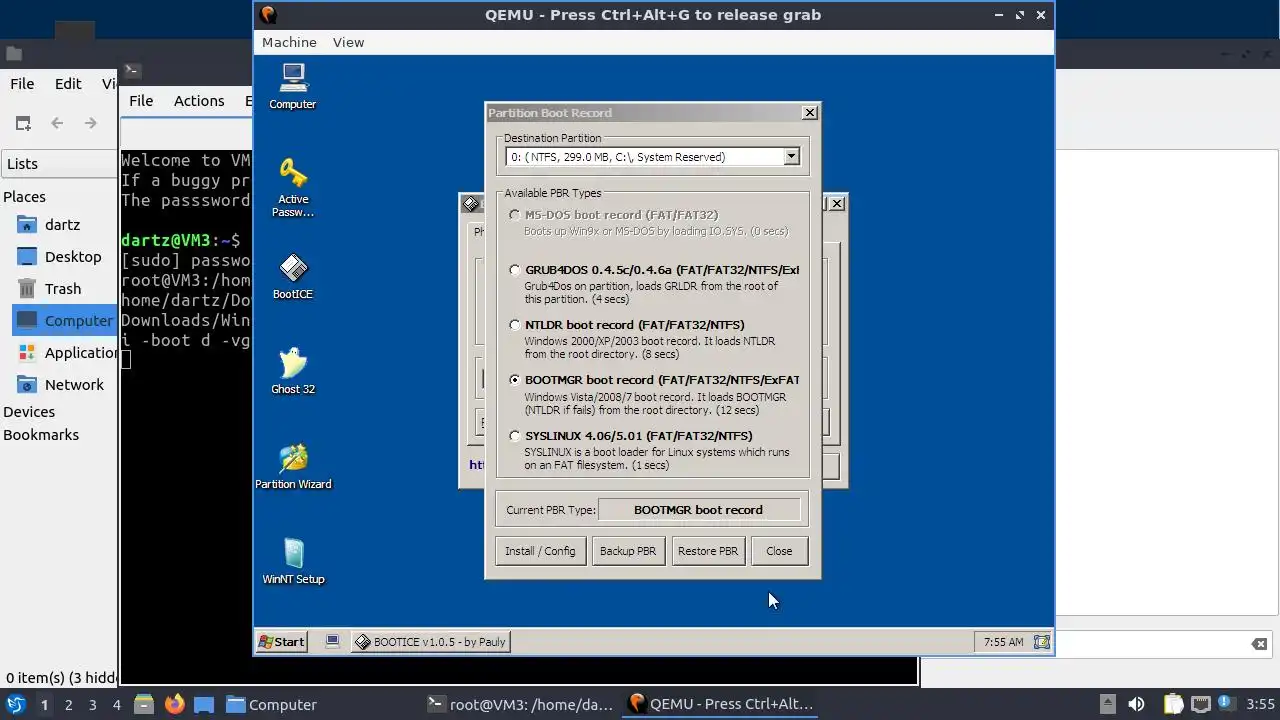The height and width of the screenshot is (720, 1280).
Task: Open the Active Password desktop icon
Action: click(x=293, y=187)
